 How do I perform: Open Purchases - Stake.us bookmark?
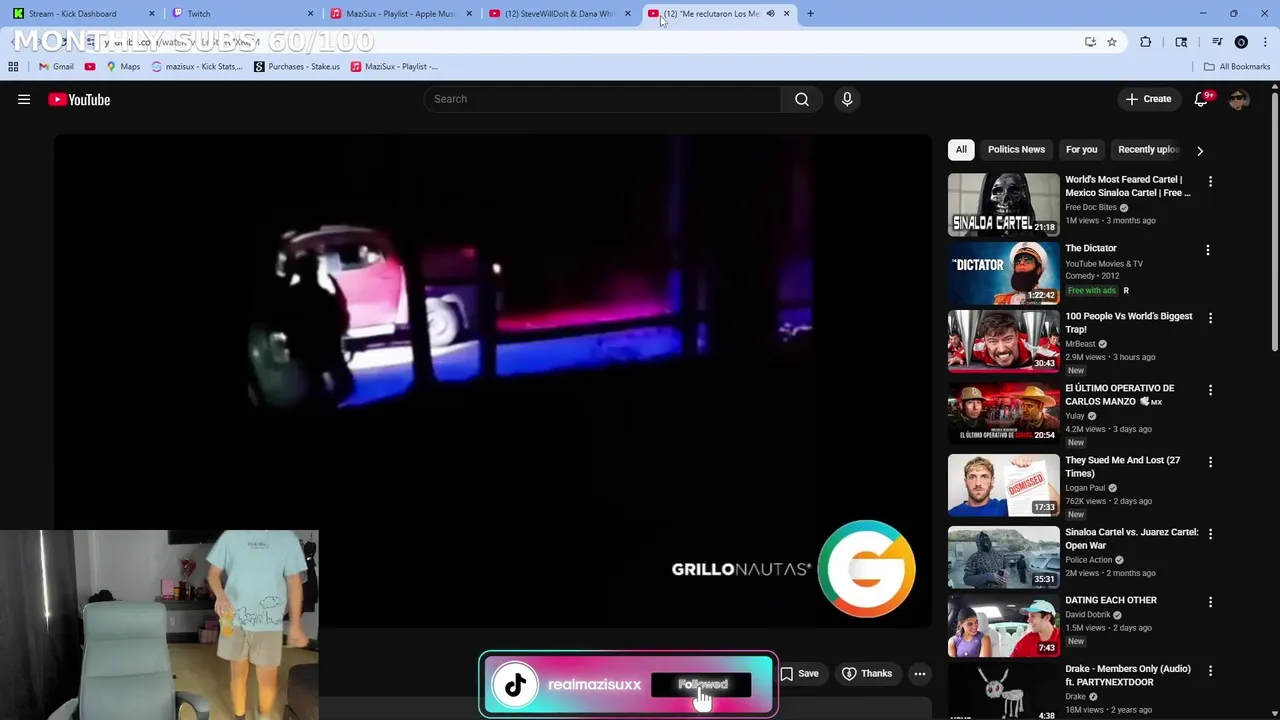tap(297, 67)
